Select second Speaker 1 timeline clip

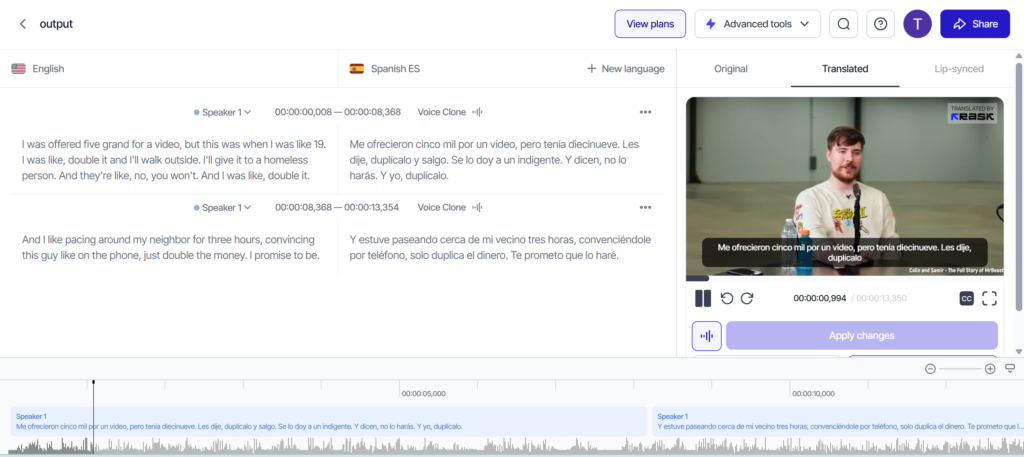pyautogui.click(x=838, y=421)
